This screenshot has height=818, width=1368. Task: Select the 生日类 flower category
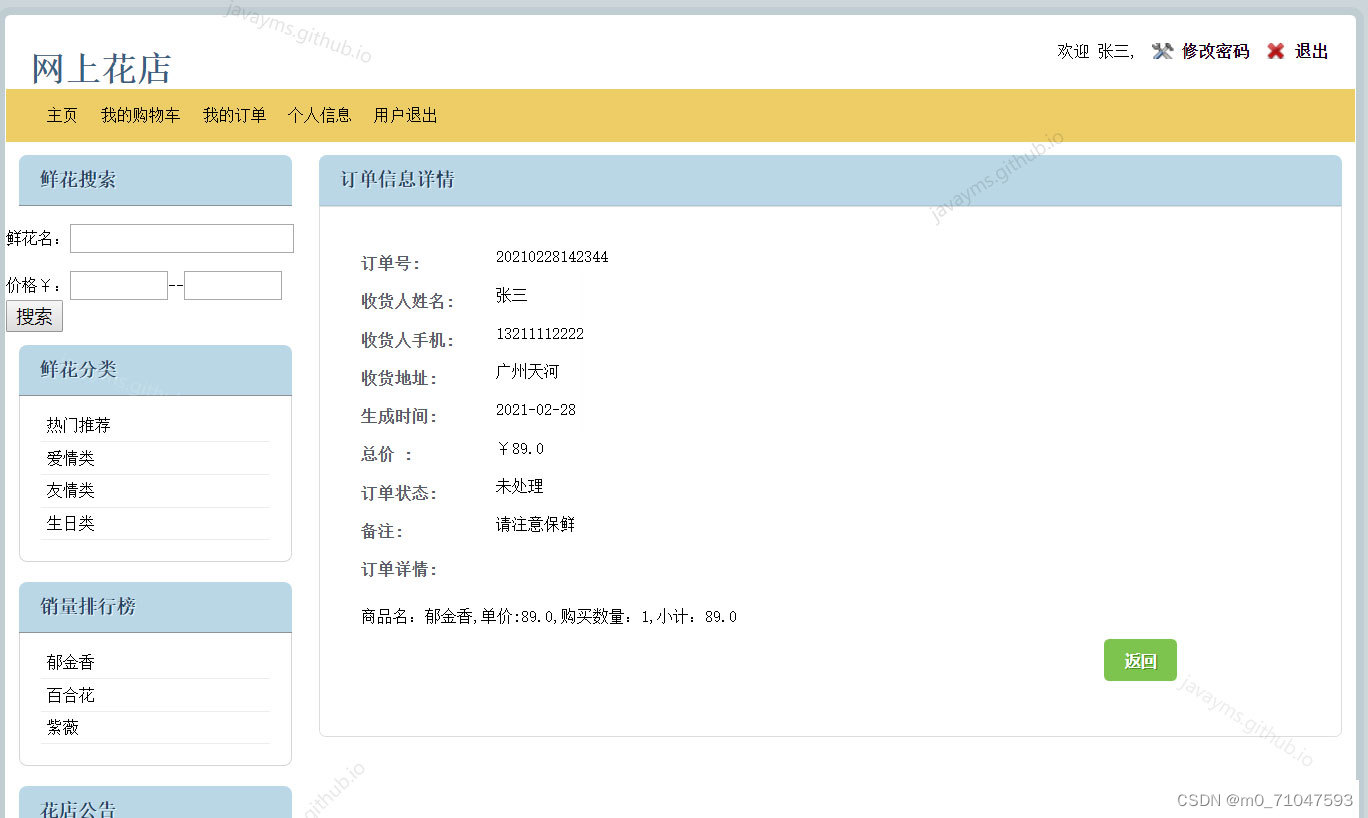pos(69,523)
